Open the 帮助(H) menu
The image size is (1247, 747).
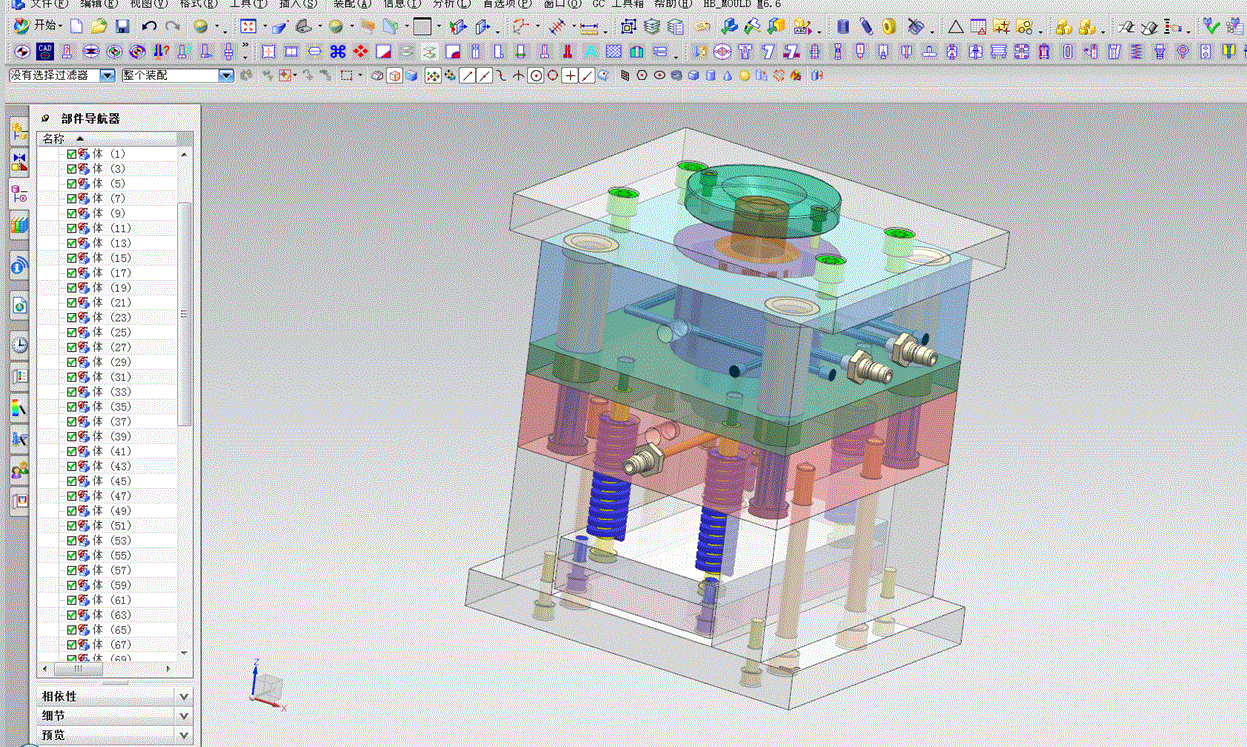click(673, 4)
